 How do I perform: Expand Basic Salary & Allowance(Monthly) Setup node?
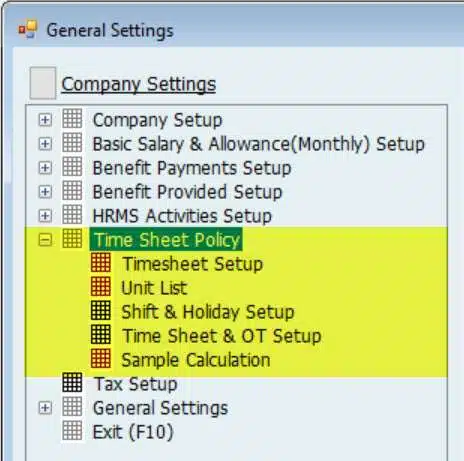pos(45,144)
